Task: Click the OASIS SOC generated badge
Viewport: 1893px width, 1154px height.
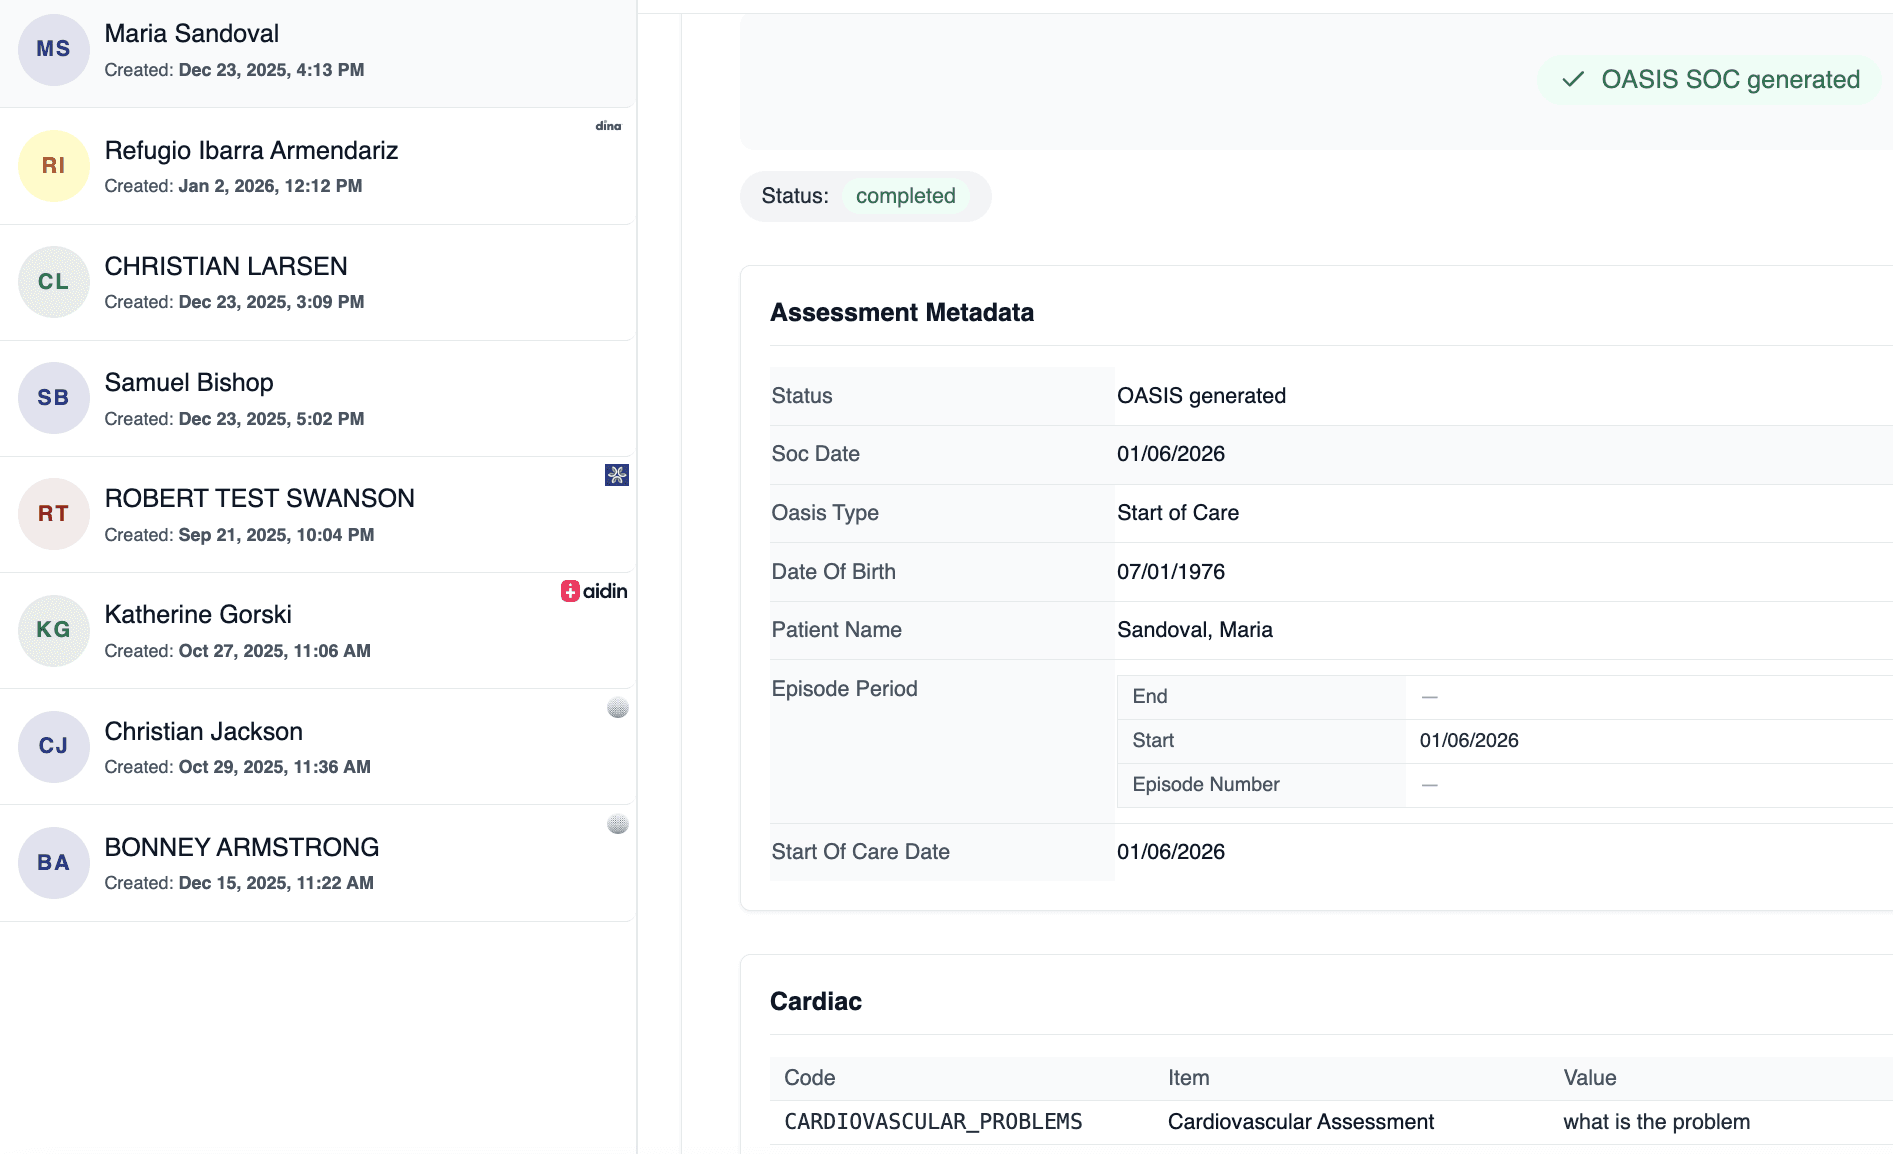Action: (x=1710, y=80)
